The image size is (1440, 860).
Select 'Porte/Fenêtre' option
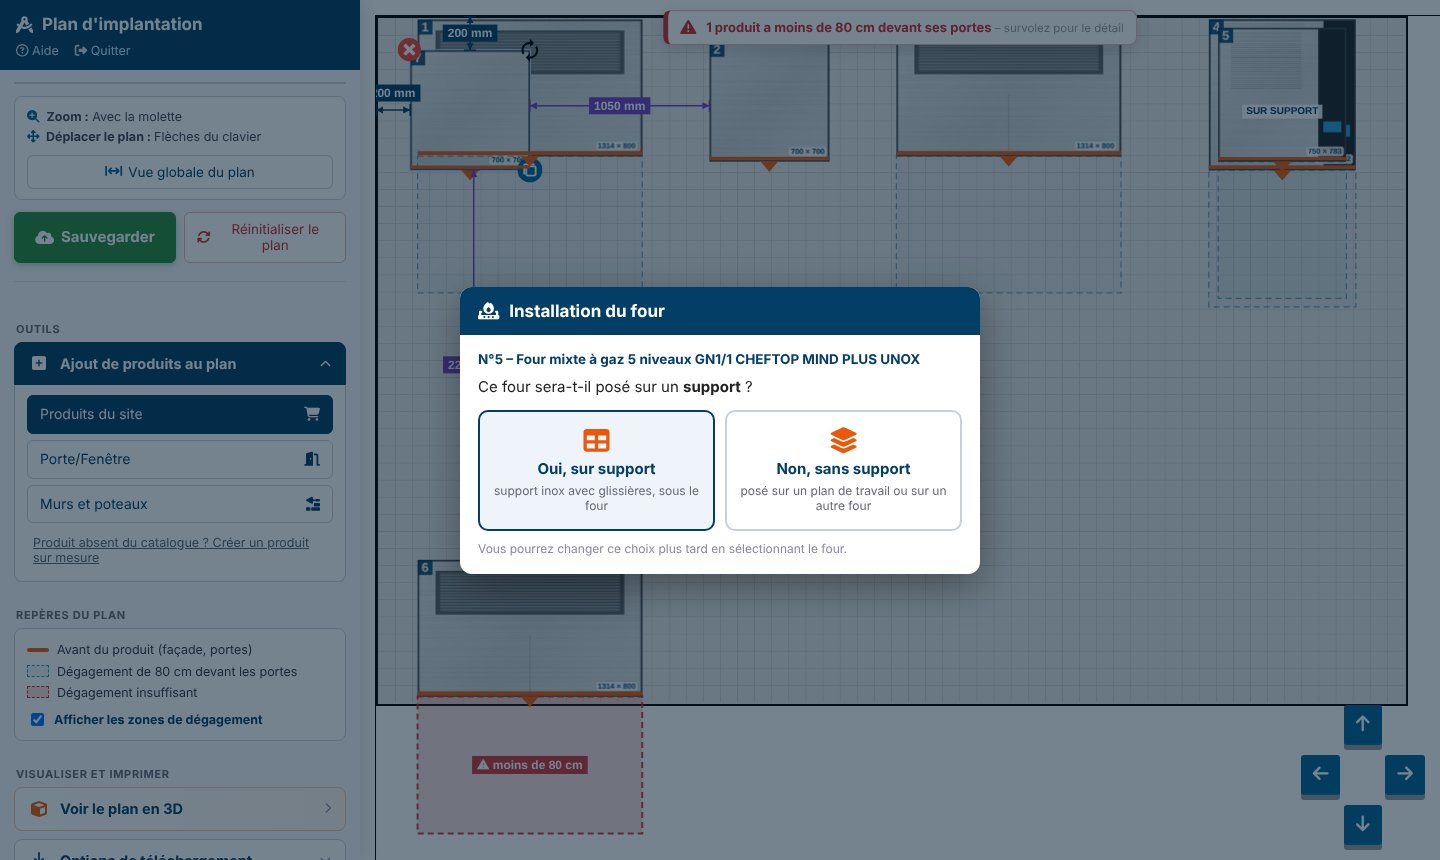[180, 459]
